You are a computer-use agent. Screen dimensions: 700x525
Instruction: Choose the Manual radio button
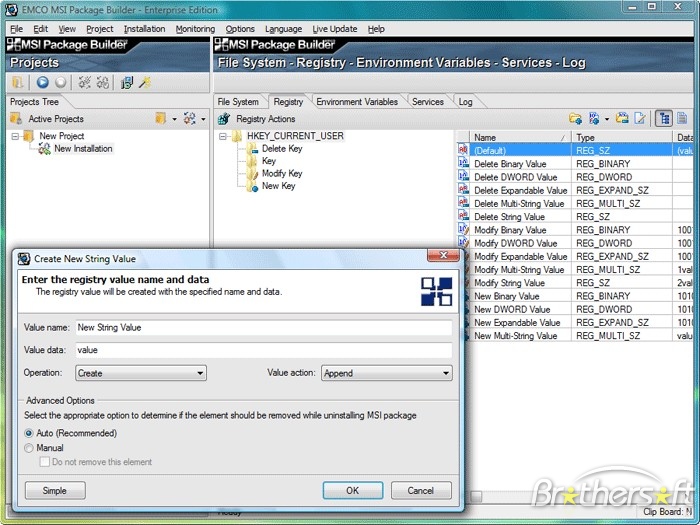coord(29,448)
